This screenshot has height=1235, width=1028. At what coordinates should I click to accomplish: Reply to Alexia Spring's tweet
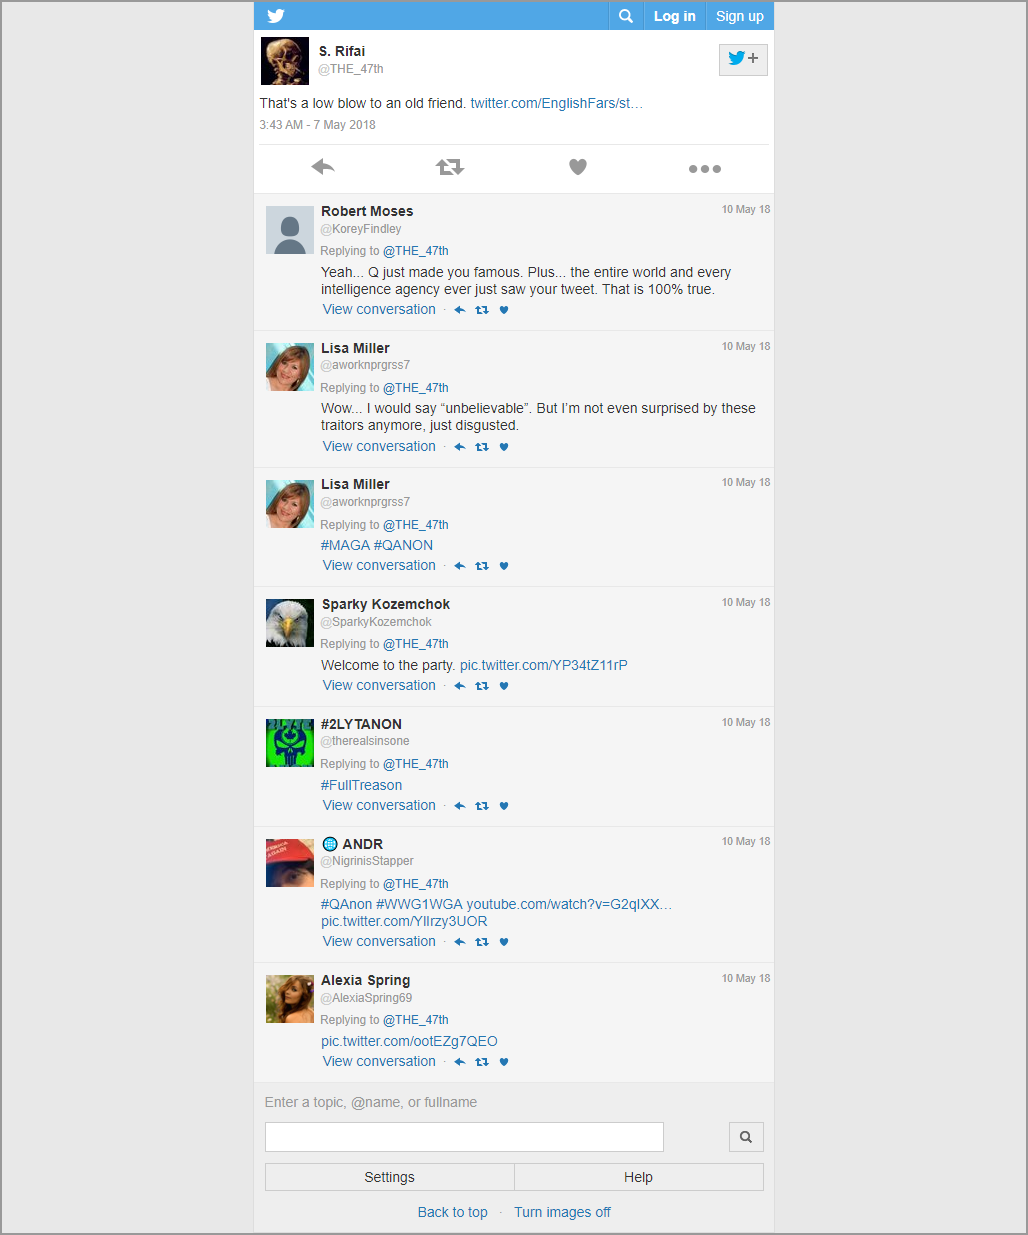pyautogui.click(x=460, y=1062)
